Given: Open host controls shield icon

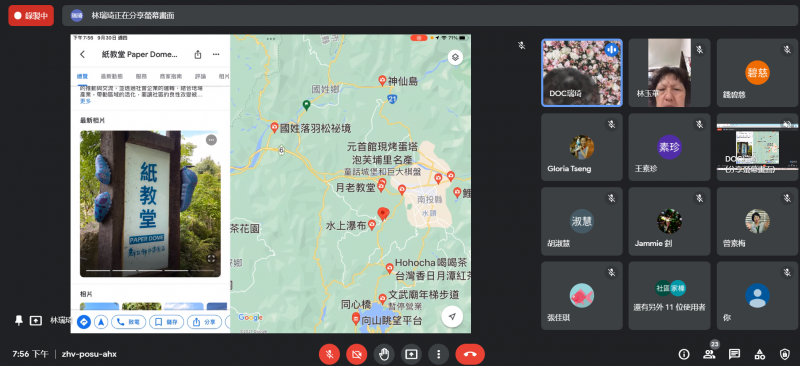Looking at the screenshot, I should tap(785, 354).
